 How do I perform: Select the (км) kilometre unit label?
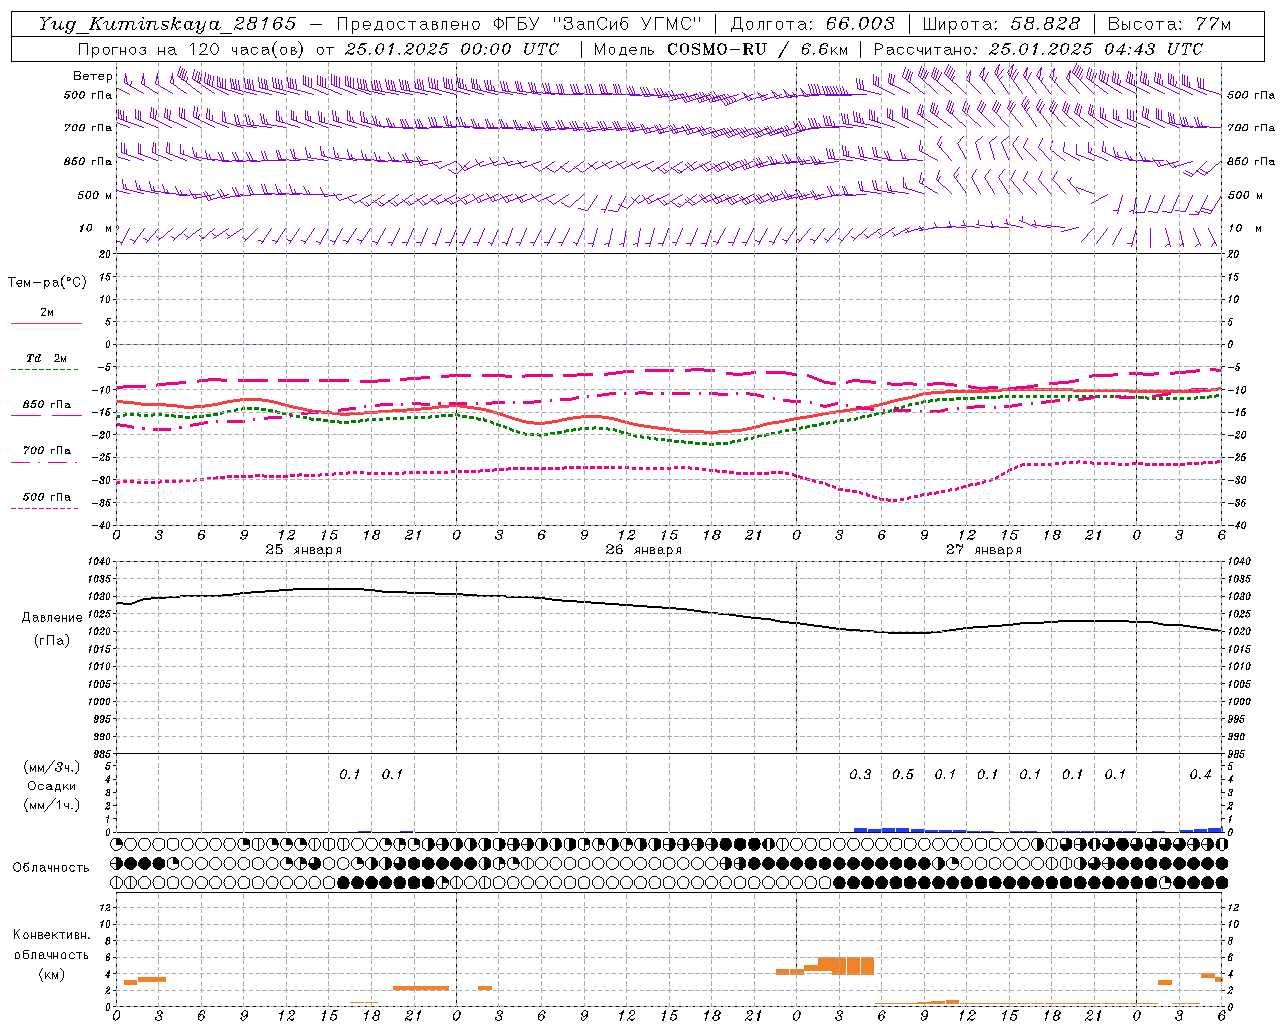pyautogui.click(x=51, y=974)
